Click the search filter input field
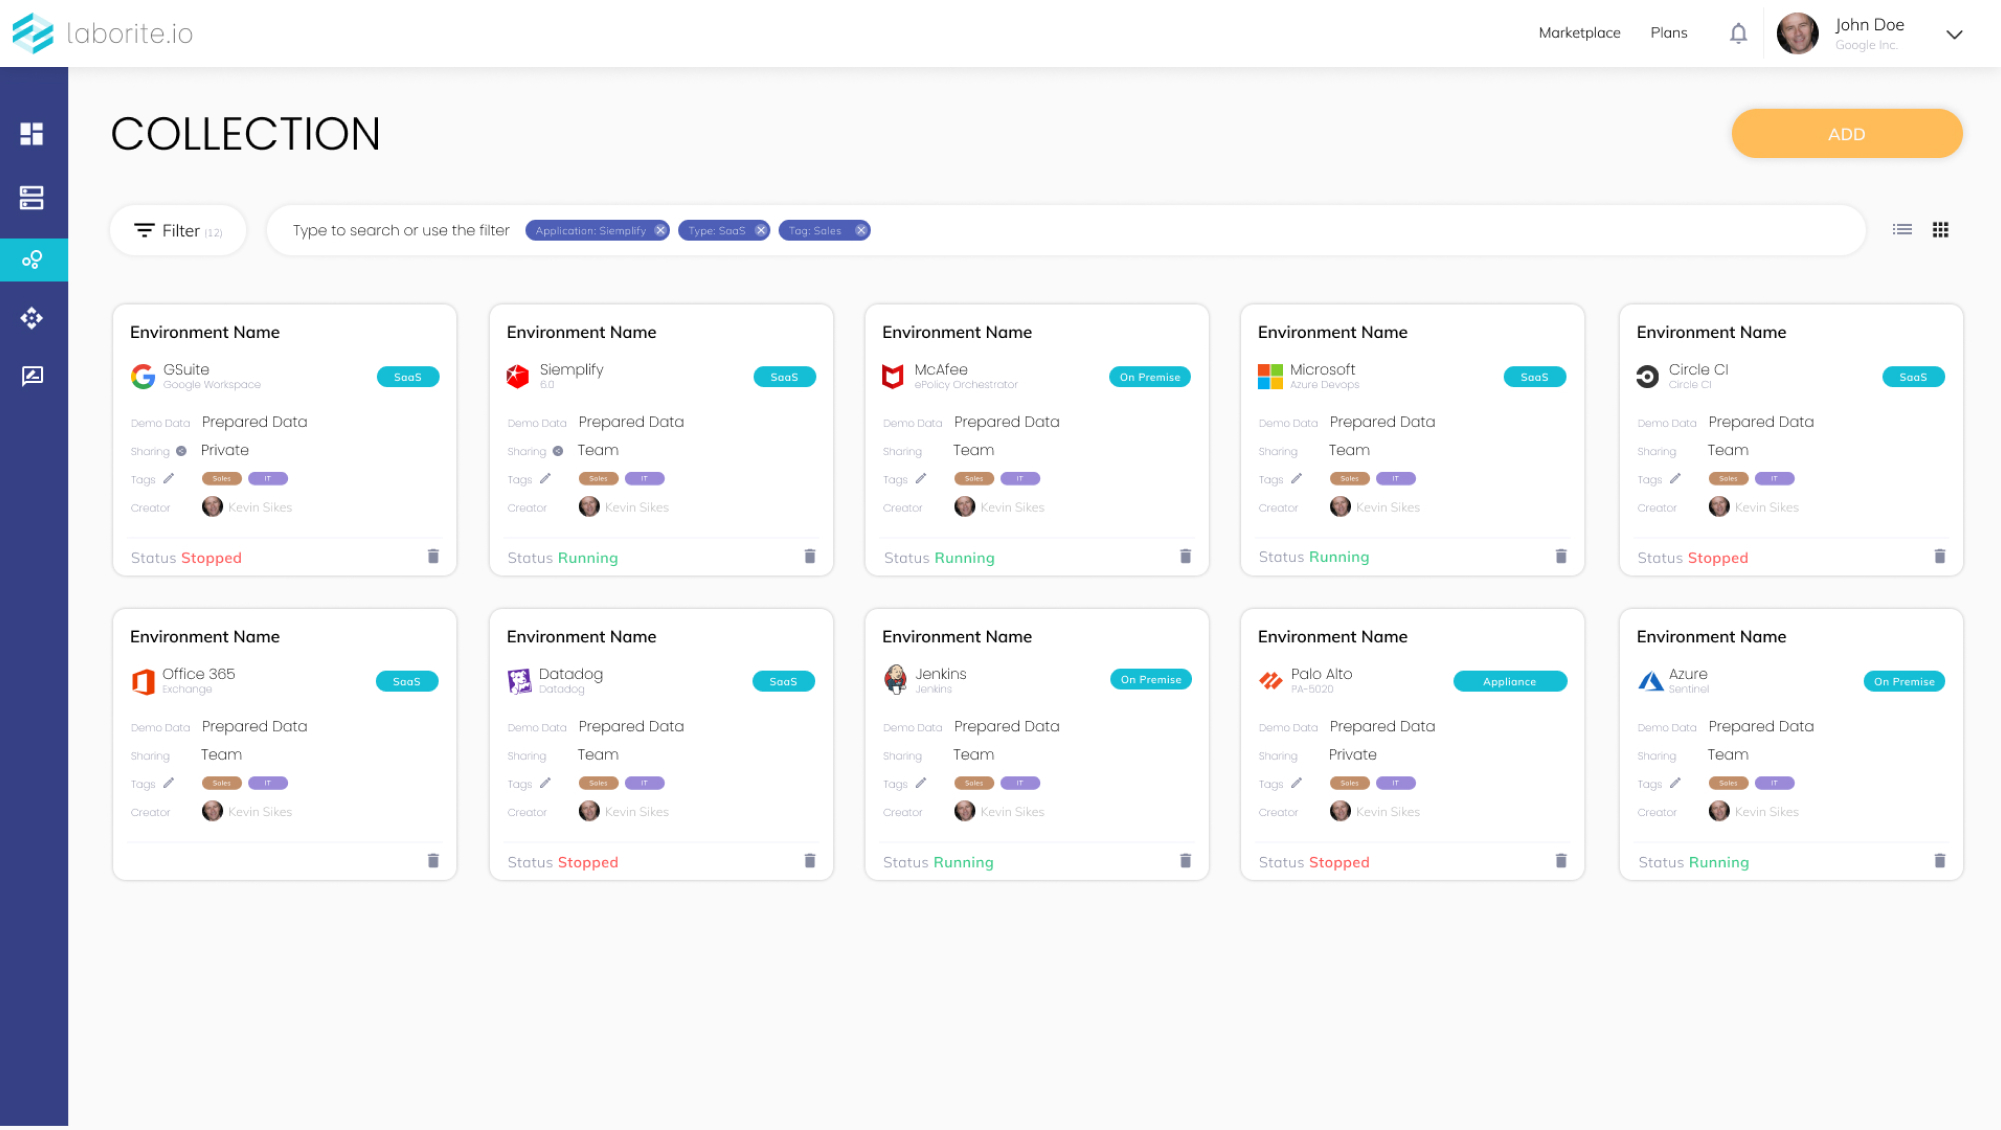 (401, 231)
